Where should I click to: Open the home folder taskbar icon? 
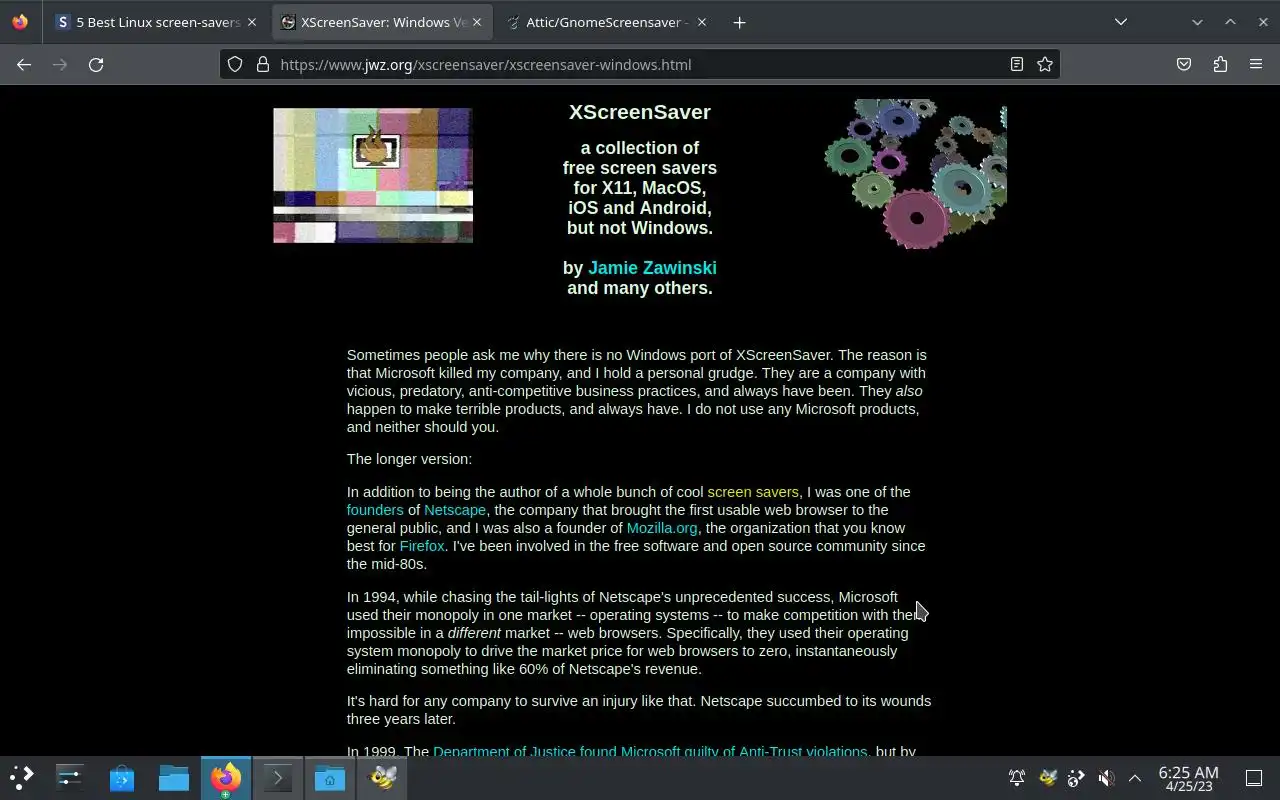[330, 777]
